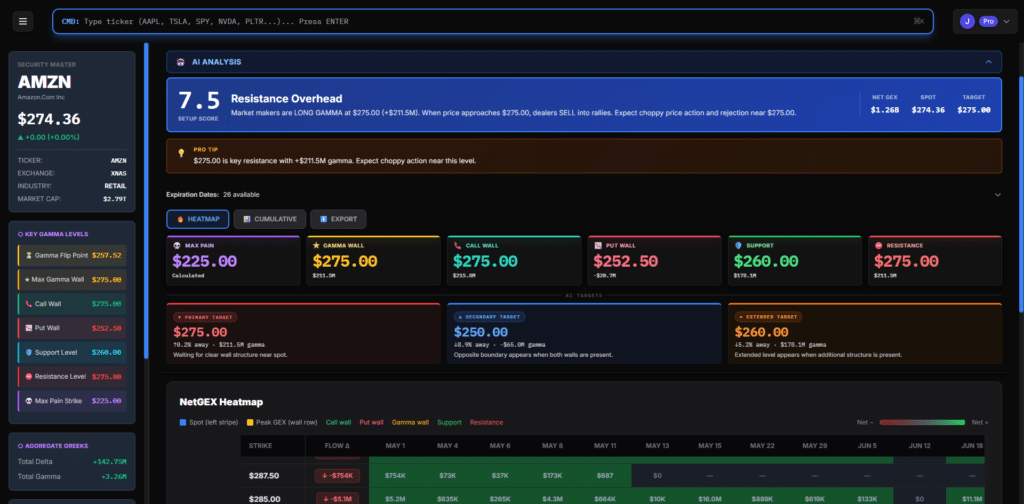Image resolution: width=1024 pixels, height=504 pixels.
Task: Click the Resistance Level icon in sidebar
Action: point(27,377)
